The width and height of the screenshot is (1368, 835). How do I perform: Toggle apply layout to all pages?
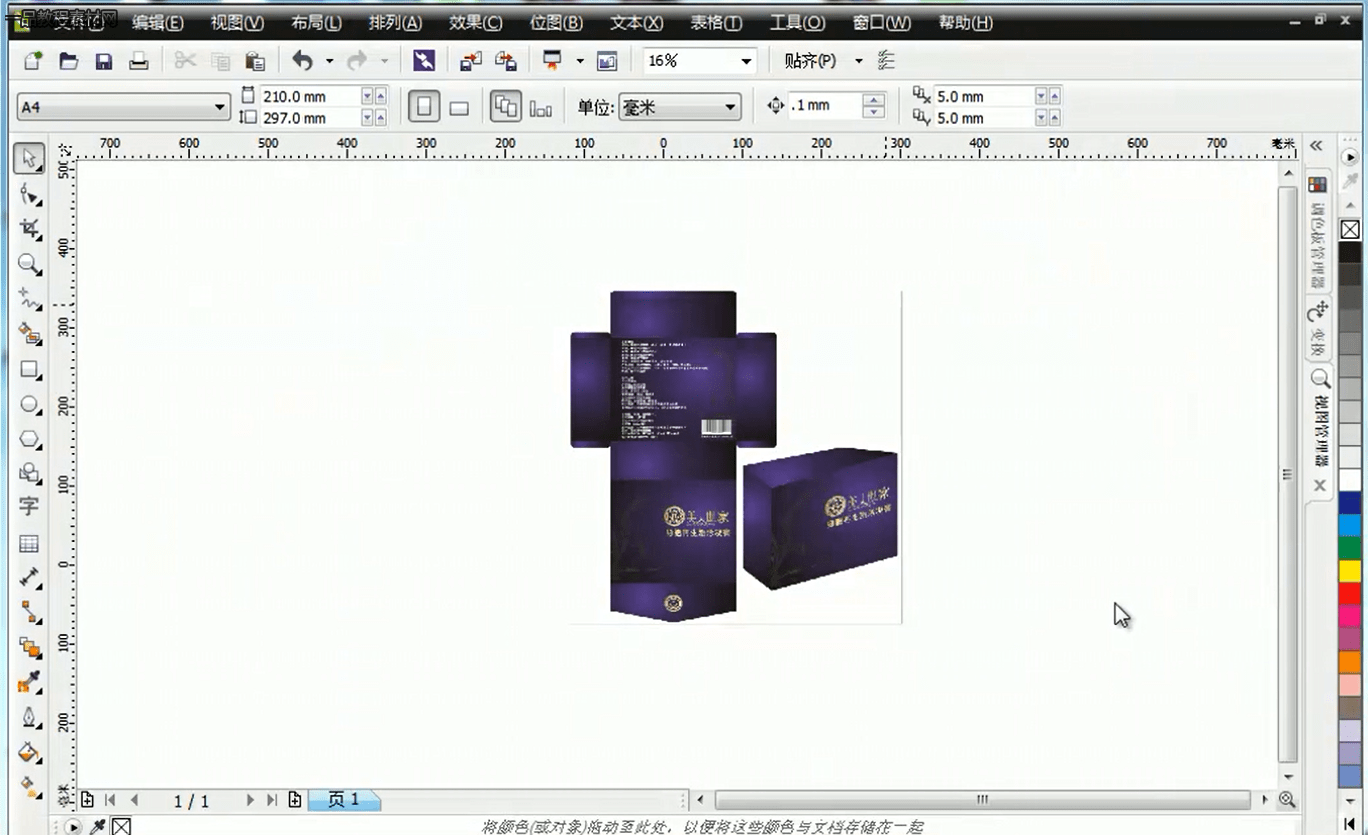click(506, 107)
